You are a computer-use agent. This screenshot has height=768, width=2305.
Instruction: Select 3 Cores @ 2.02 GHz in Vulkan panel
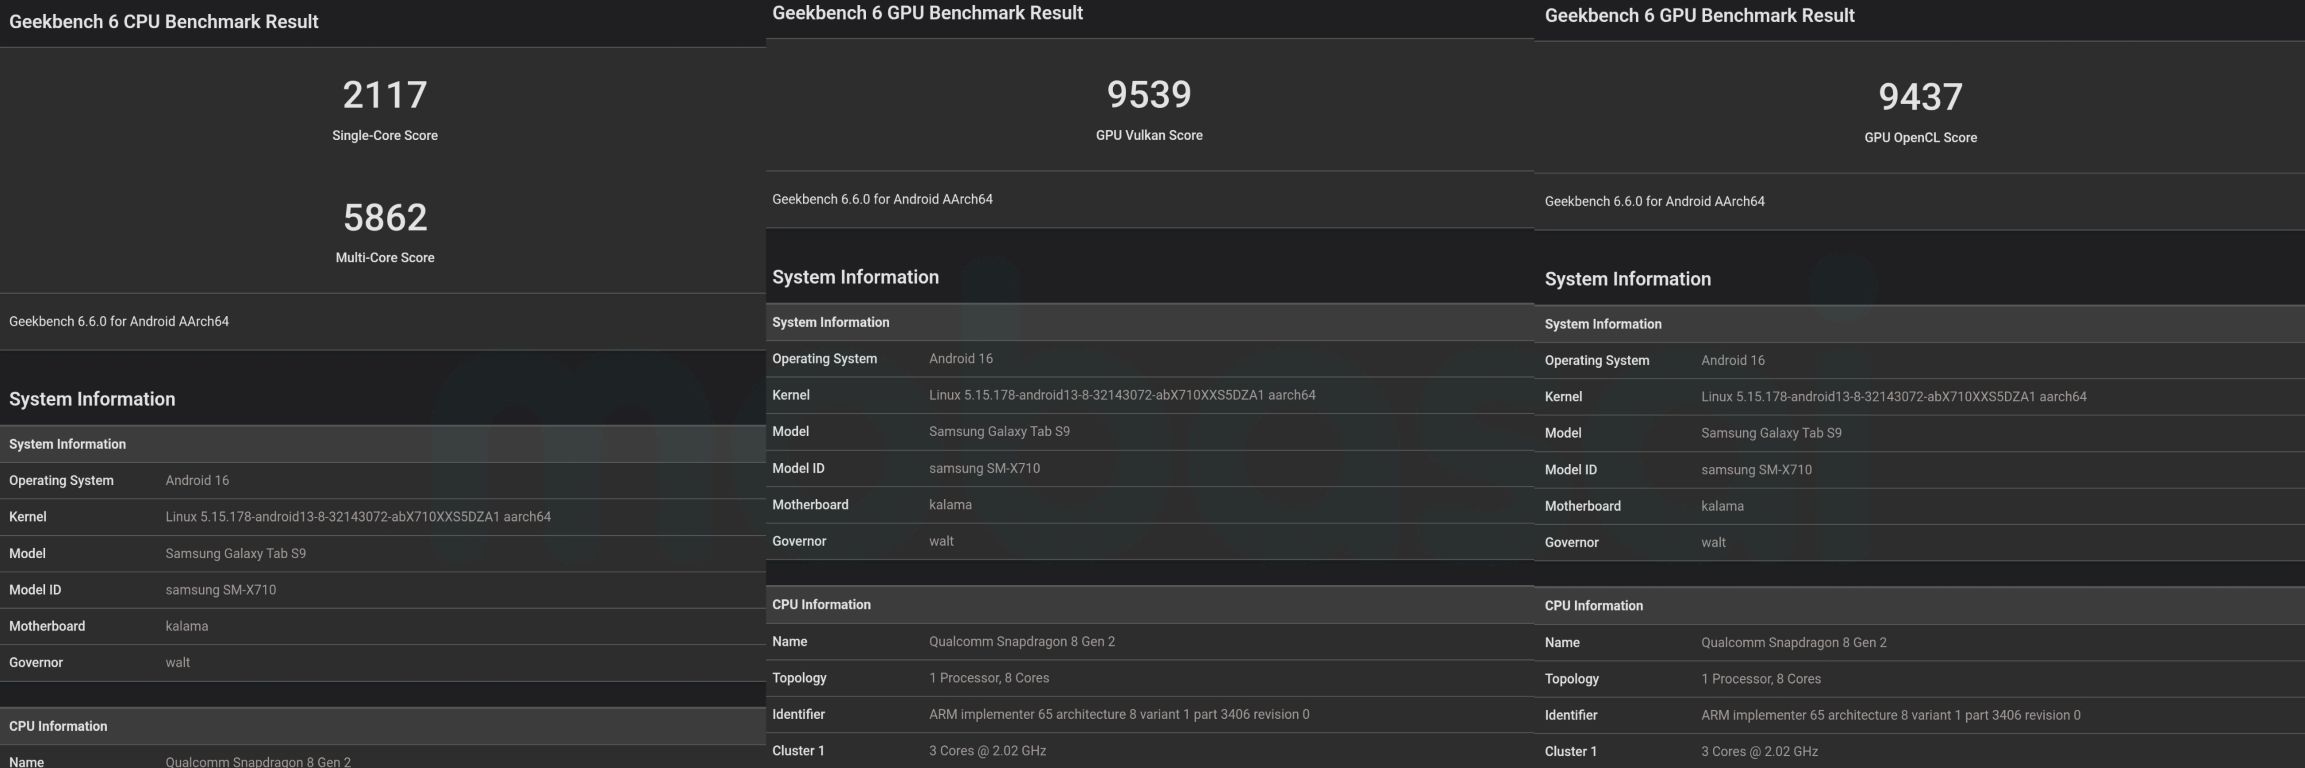tap(987, 751)
